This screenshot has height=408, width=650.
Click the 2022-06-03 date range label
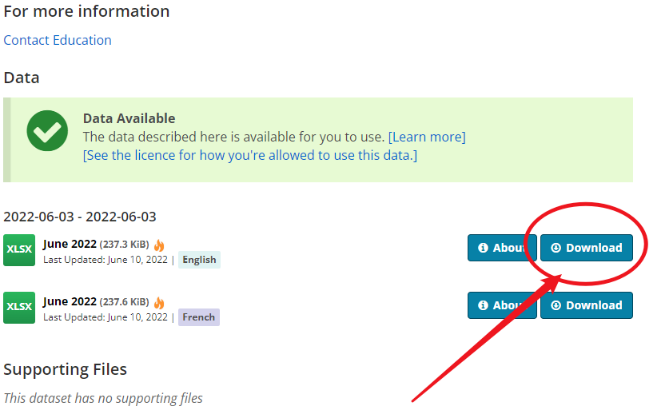(x=79, y=217)
